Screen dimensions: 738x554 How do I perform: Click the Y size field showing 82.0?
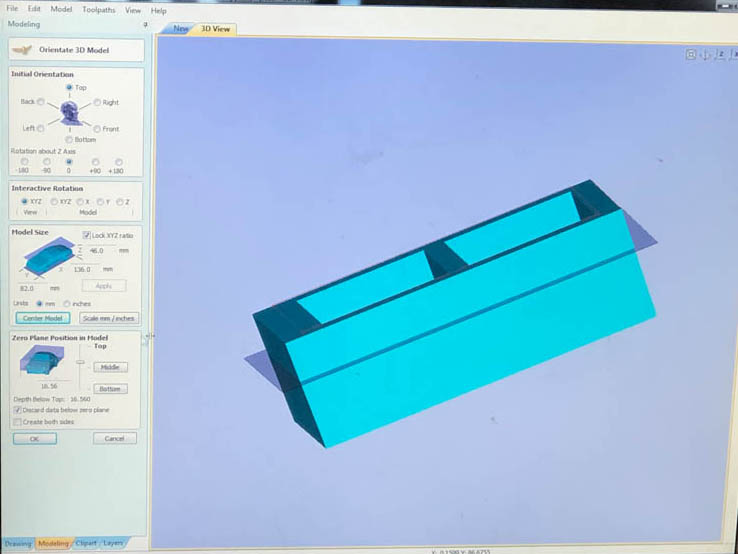[x=32, y=288]
